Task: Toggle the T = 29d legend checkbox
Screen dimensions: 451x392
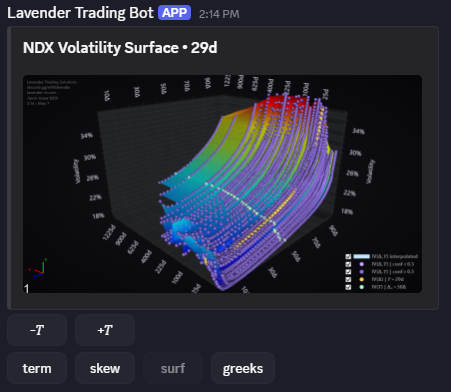Action: [348, 279]
